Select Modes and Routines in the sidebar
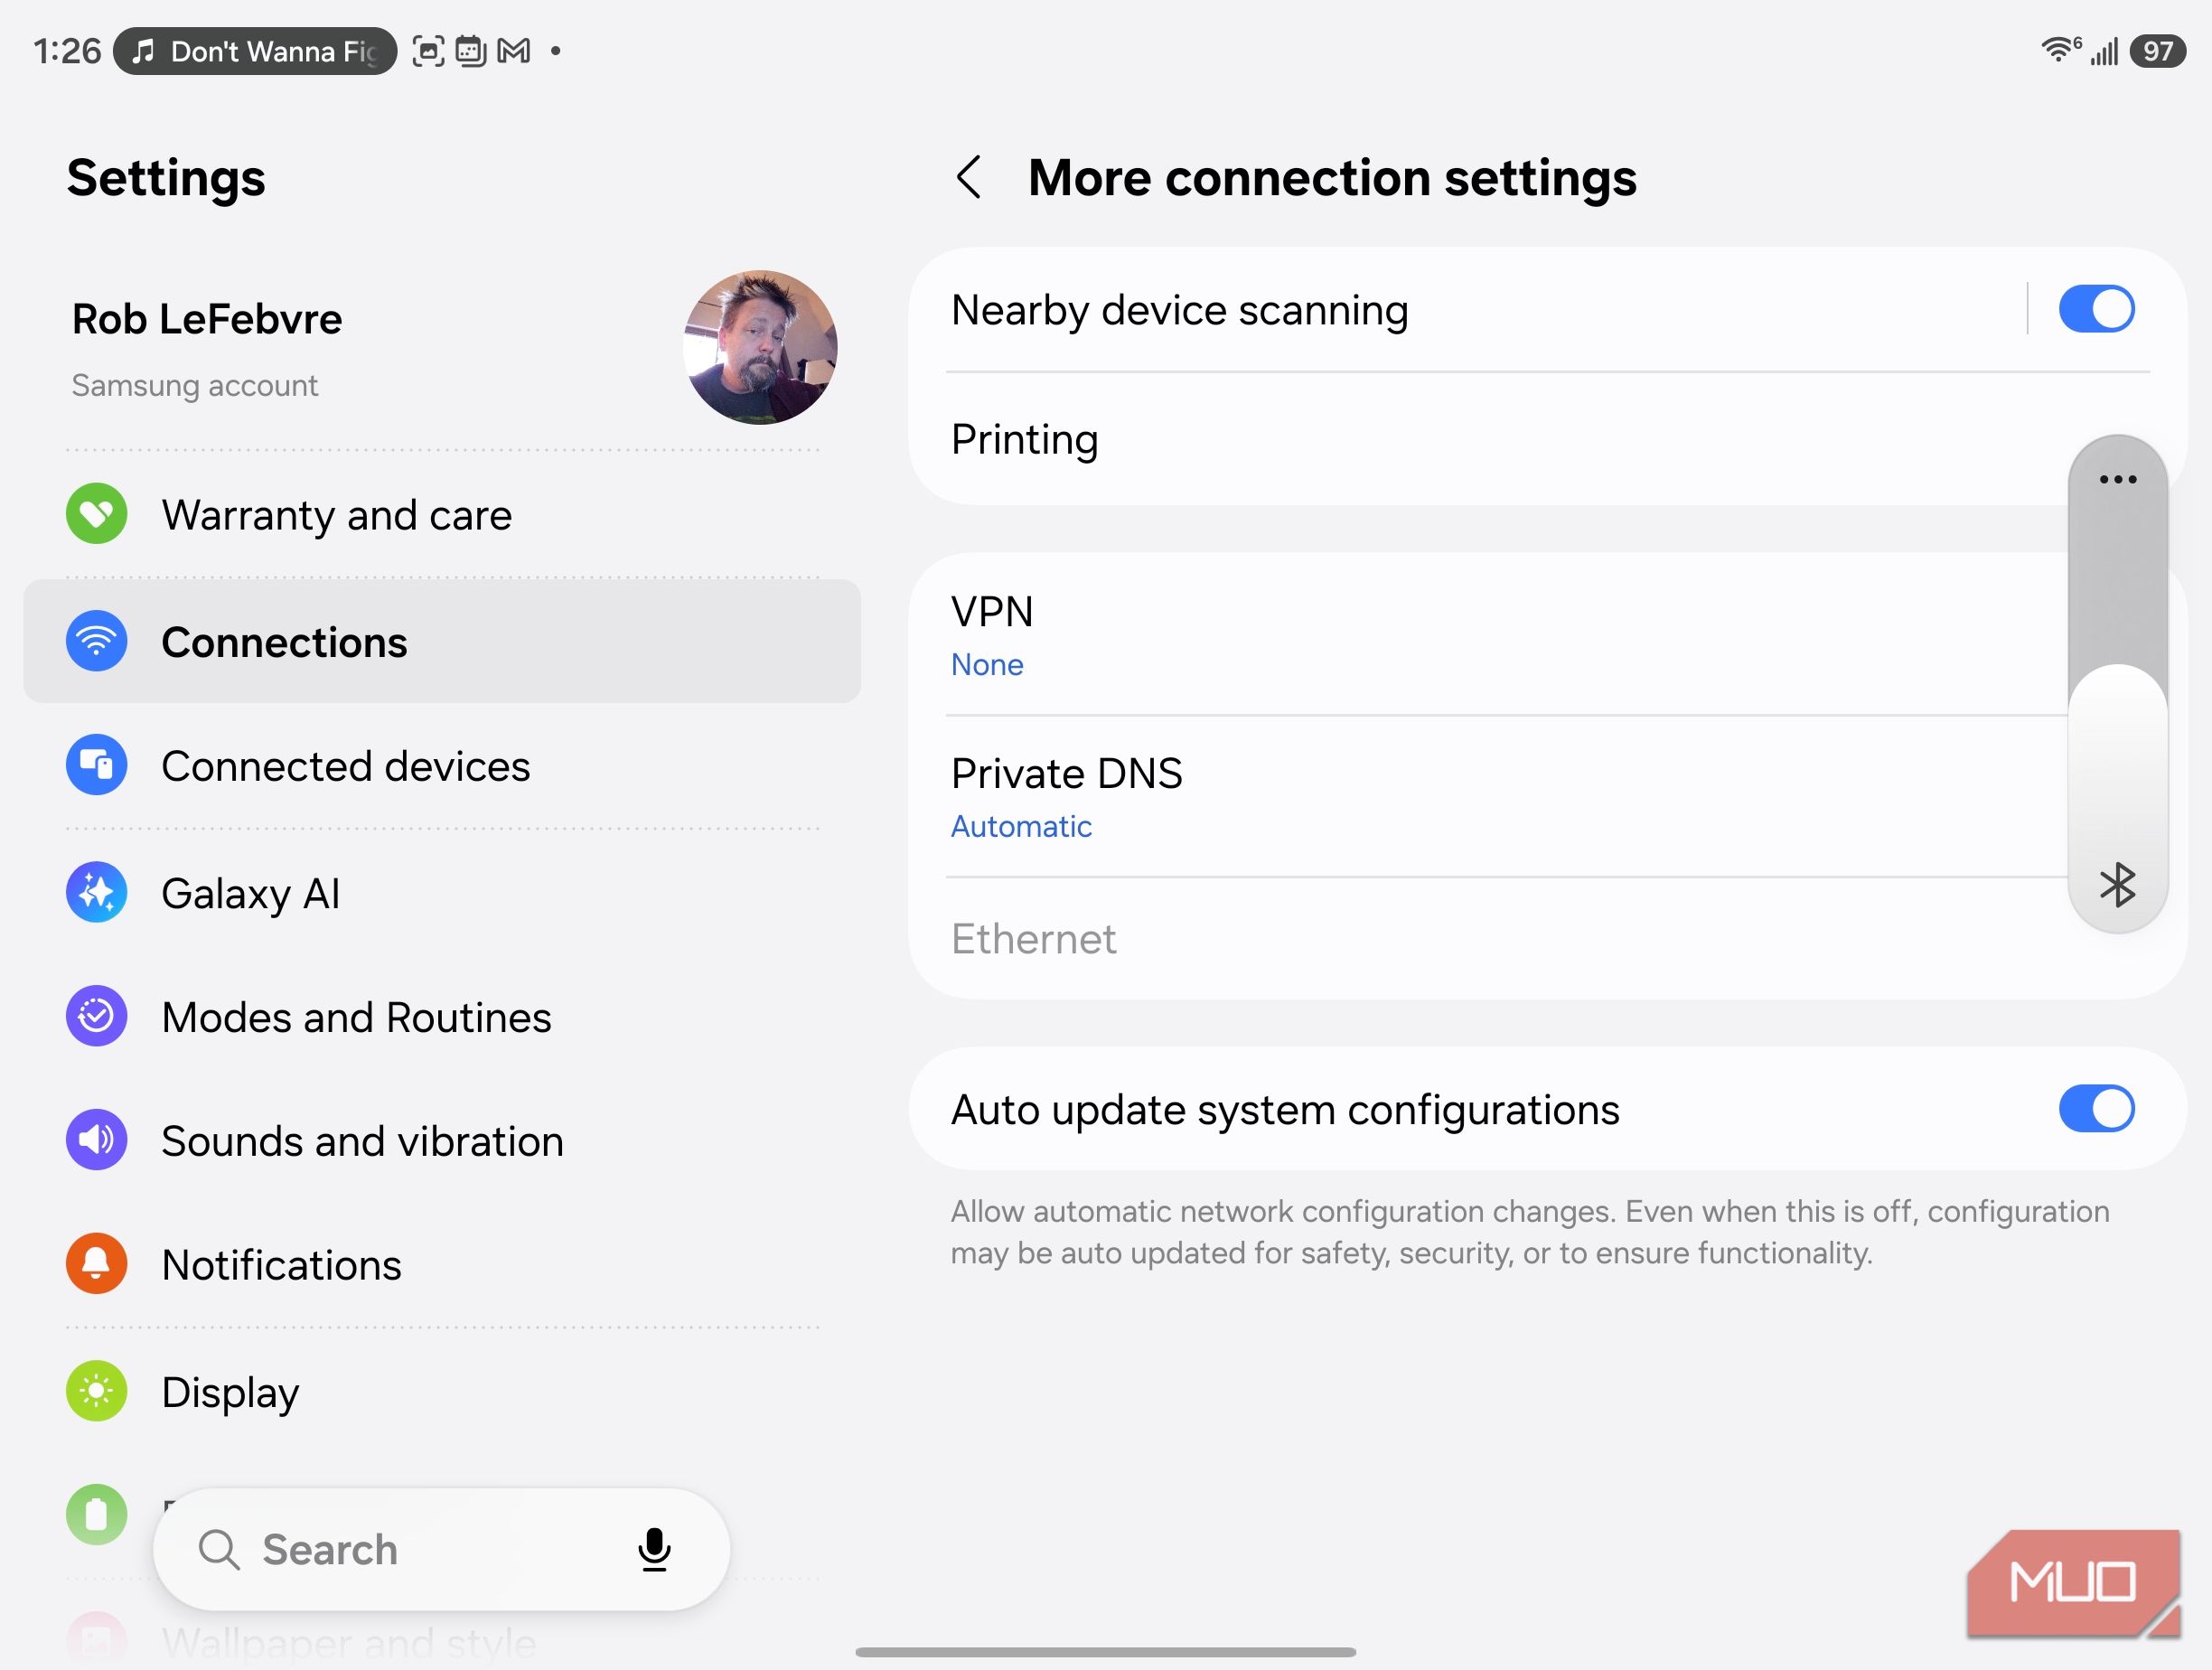2212x1670 pixels. tap(442, 1016)
